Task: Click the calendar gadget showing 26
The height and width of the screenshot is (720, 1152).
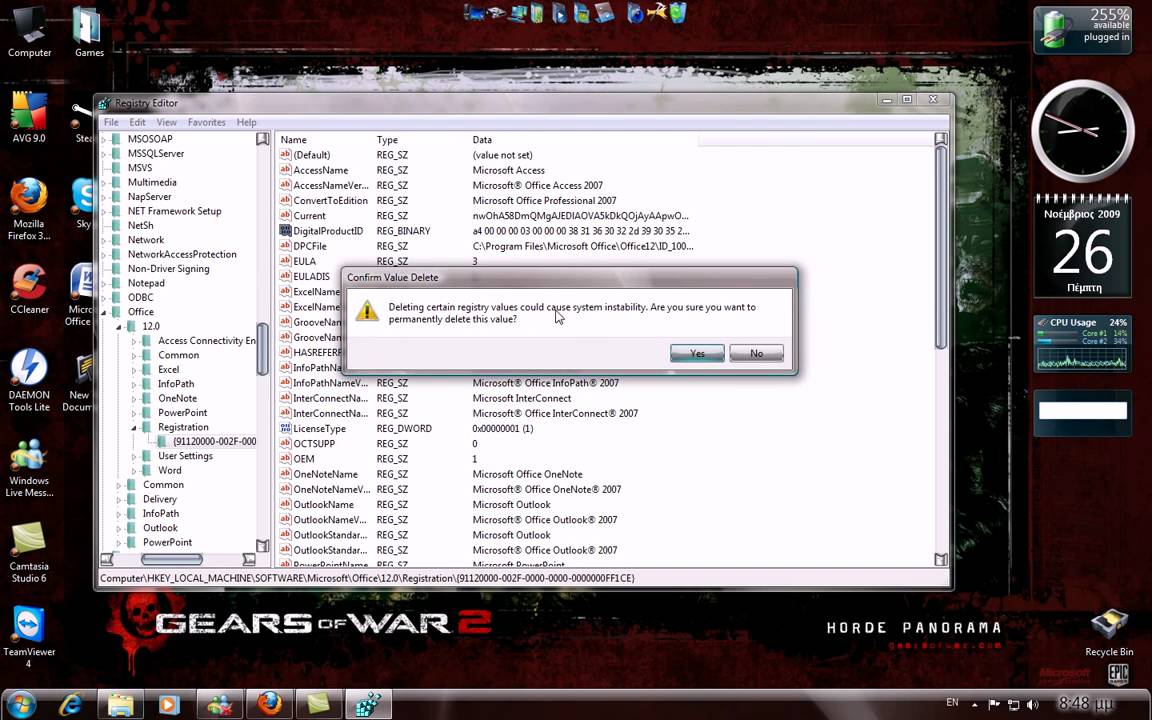Action: 1082,246
